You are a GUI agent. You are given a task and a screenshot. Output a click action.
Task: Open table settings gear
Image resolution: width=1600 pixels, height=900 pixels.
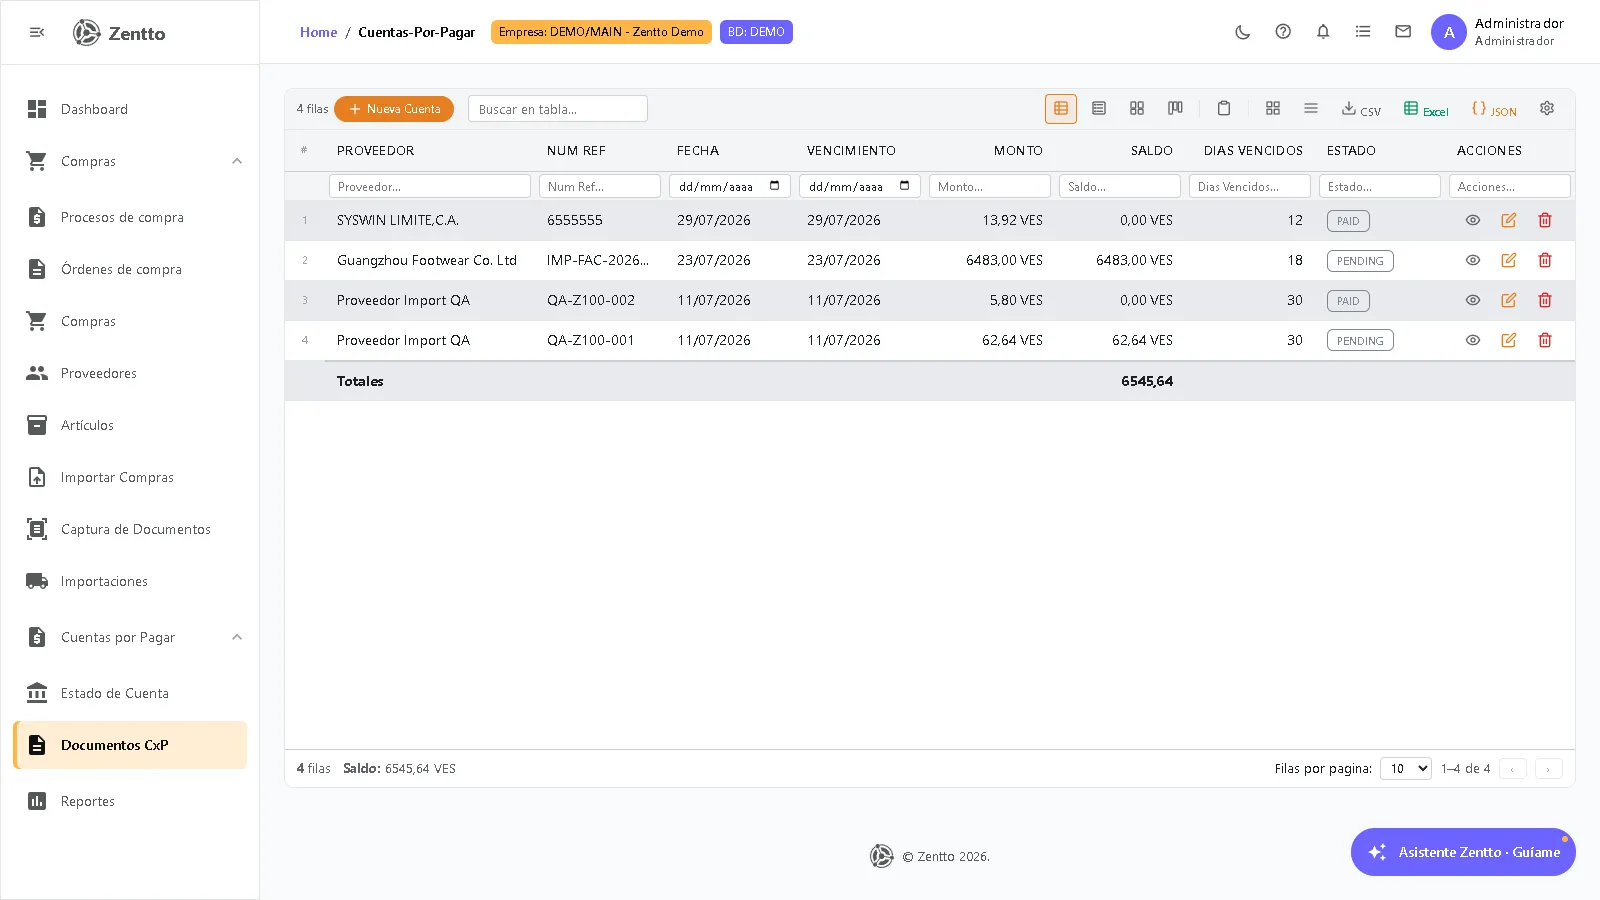pos(1547,108)
